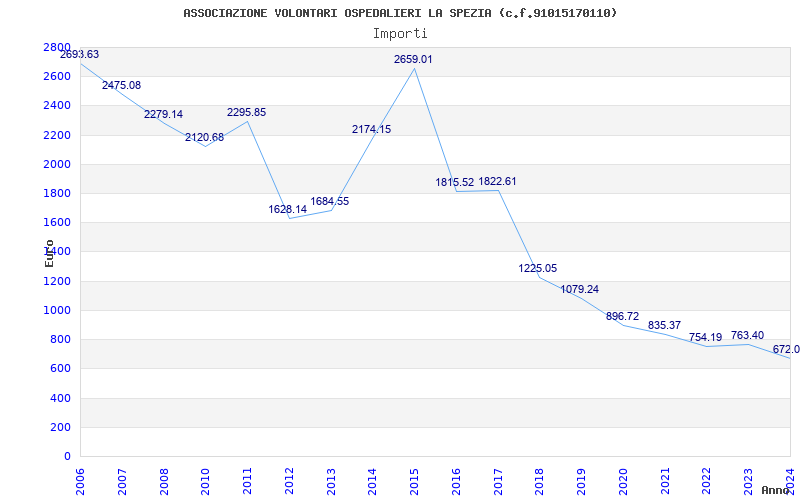Click the y-axis tick 800

[61, 339]
